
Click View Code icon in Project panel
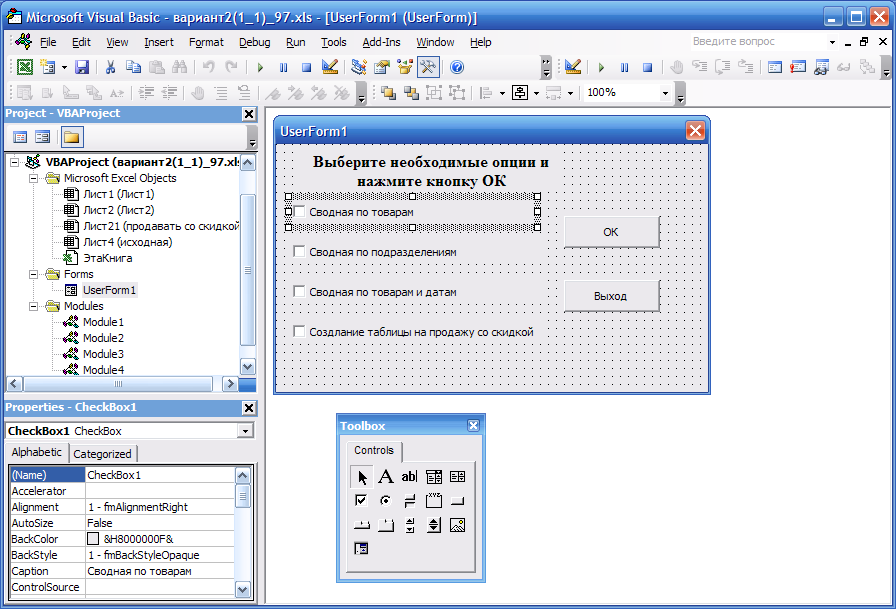[x=20, y=137]
